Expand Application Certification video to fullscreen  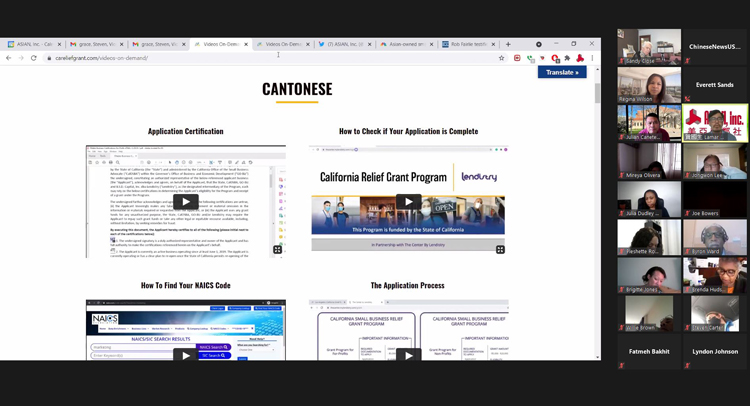pos(277,250)
